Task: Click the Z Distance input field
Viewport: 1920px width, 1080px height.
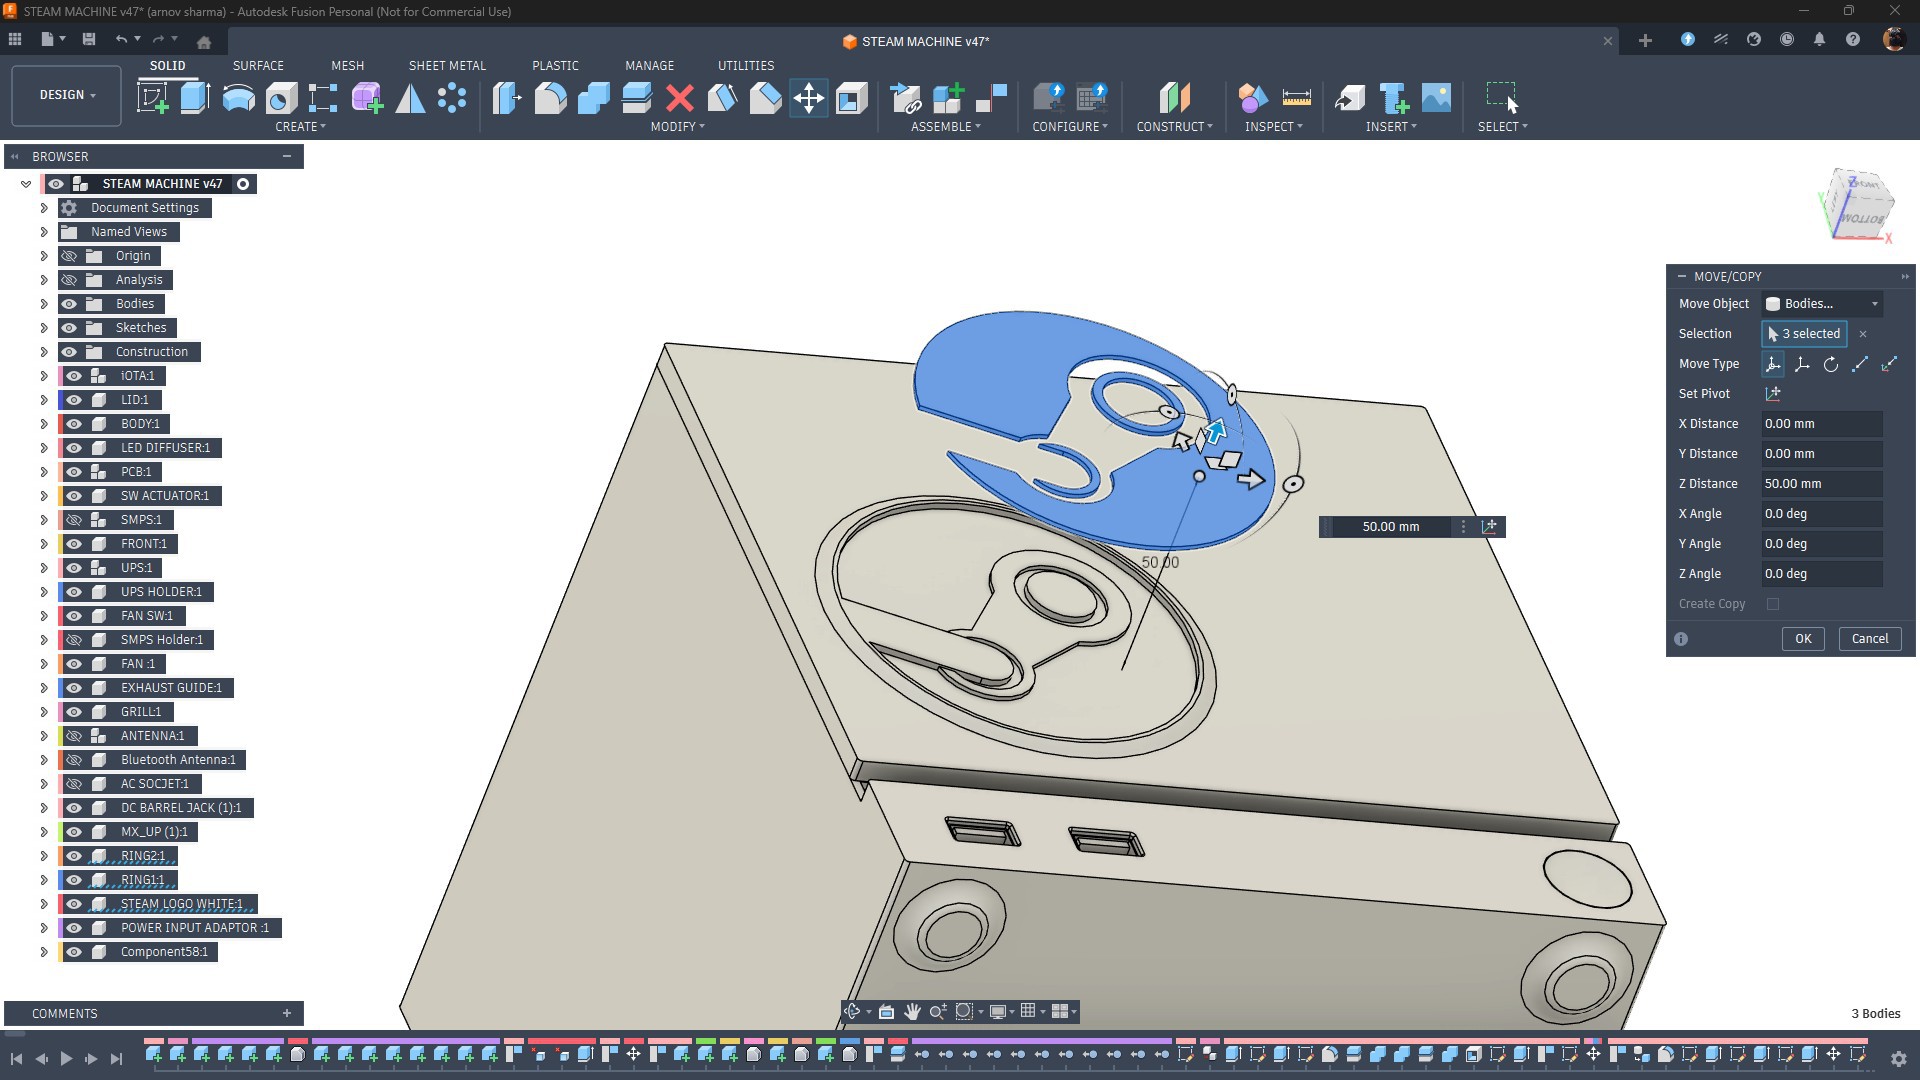Action: pos(1821,484)
